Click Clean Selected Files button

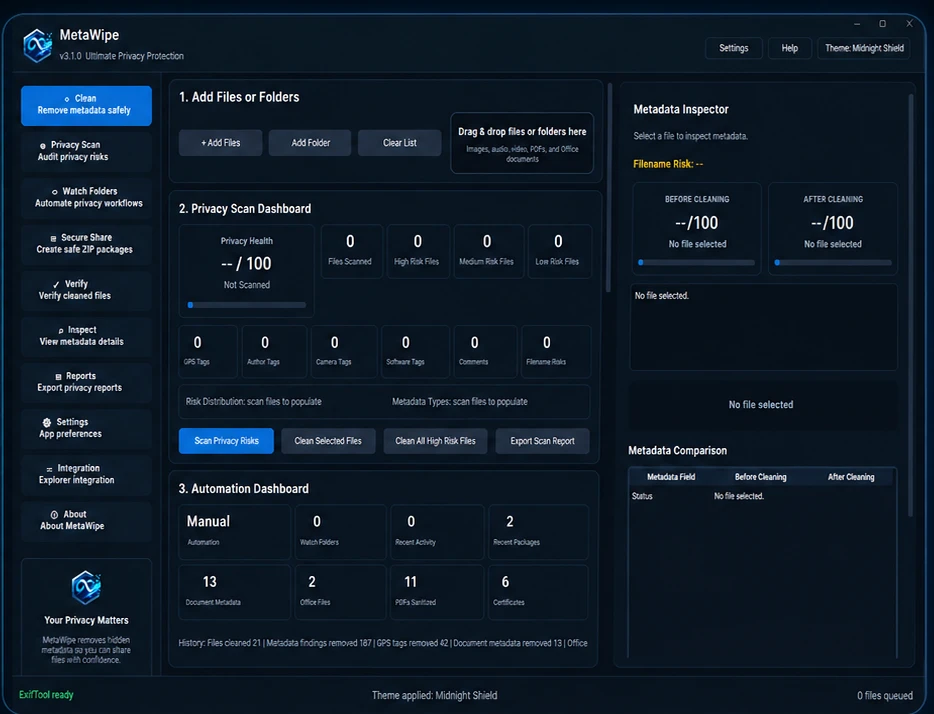click(x=328, y=441)
